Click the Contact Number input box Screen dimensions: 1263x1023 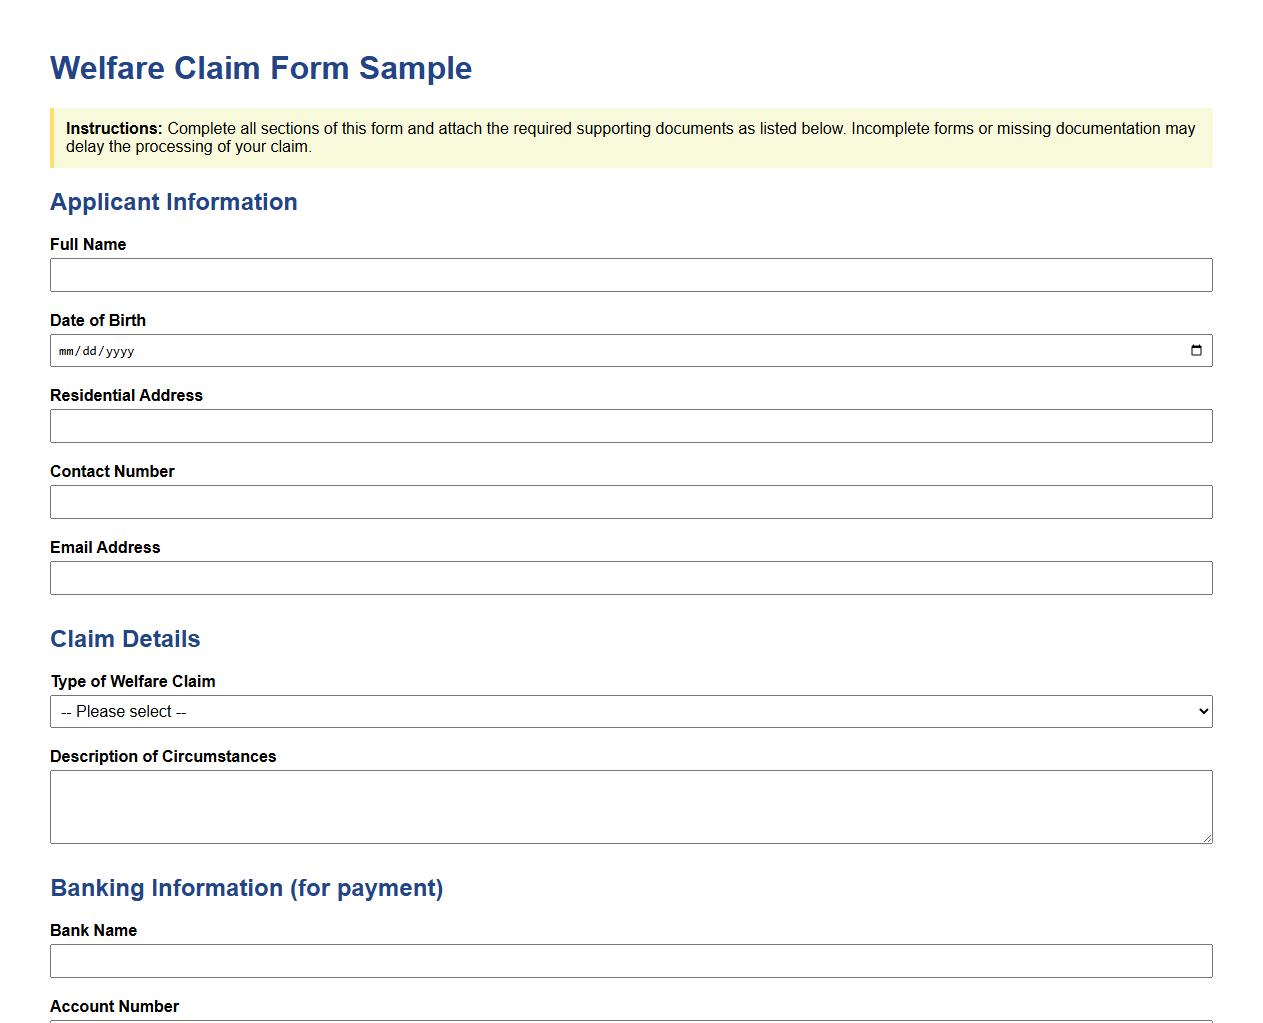click(631, 502)
